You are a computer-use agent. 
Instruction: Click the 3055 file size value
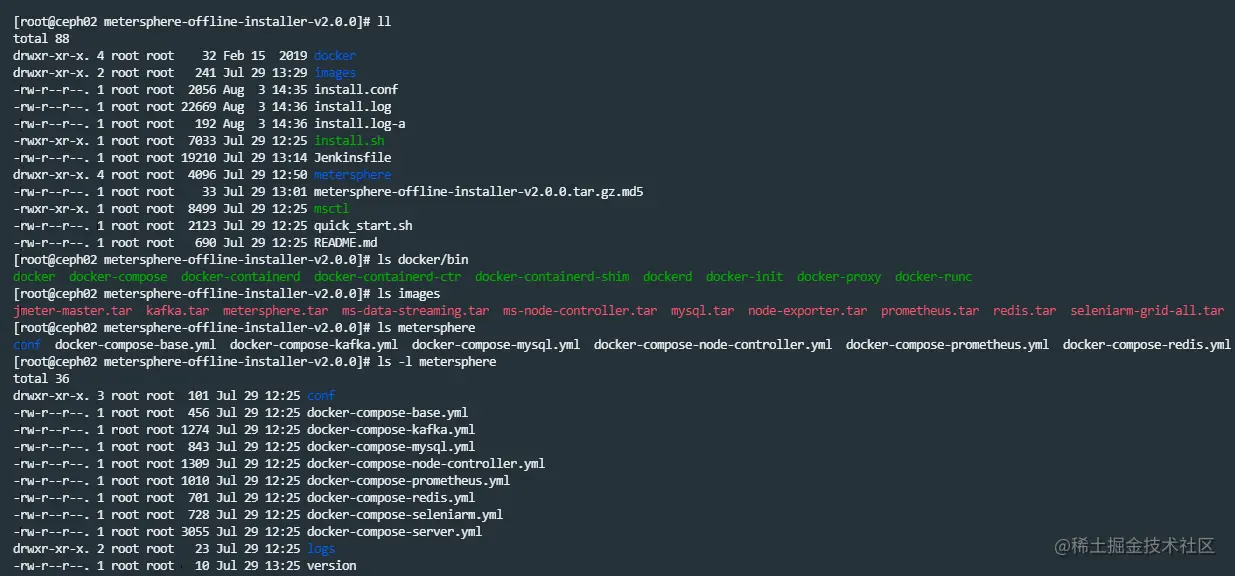[x=195, y=532]
